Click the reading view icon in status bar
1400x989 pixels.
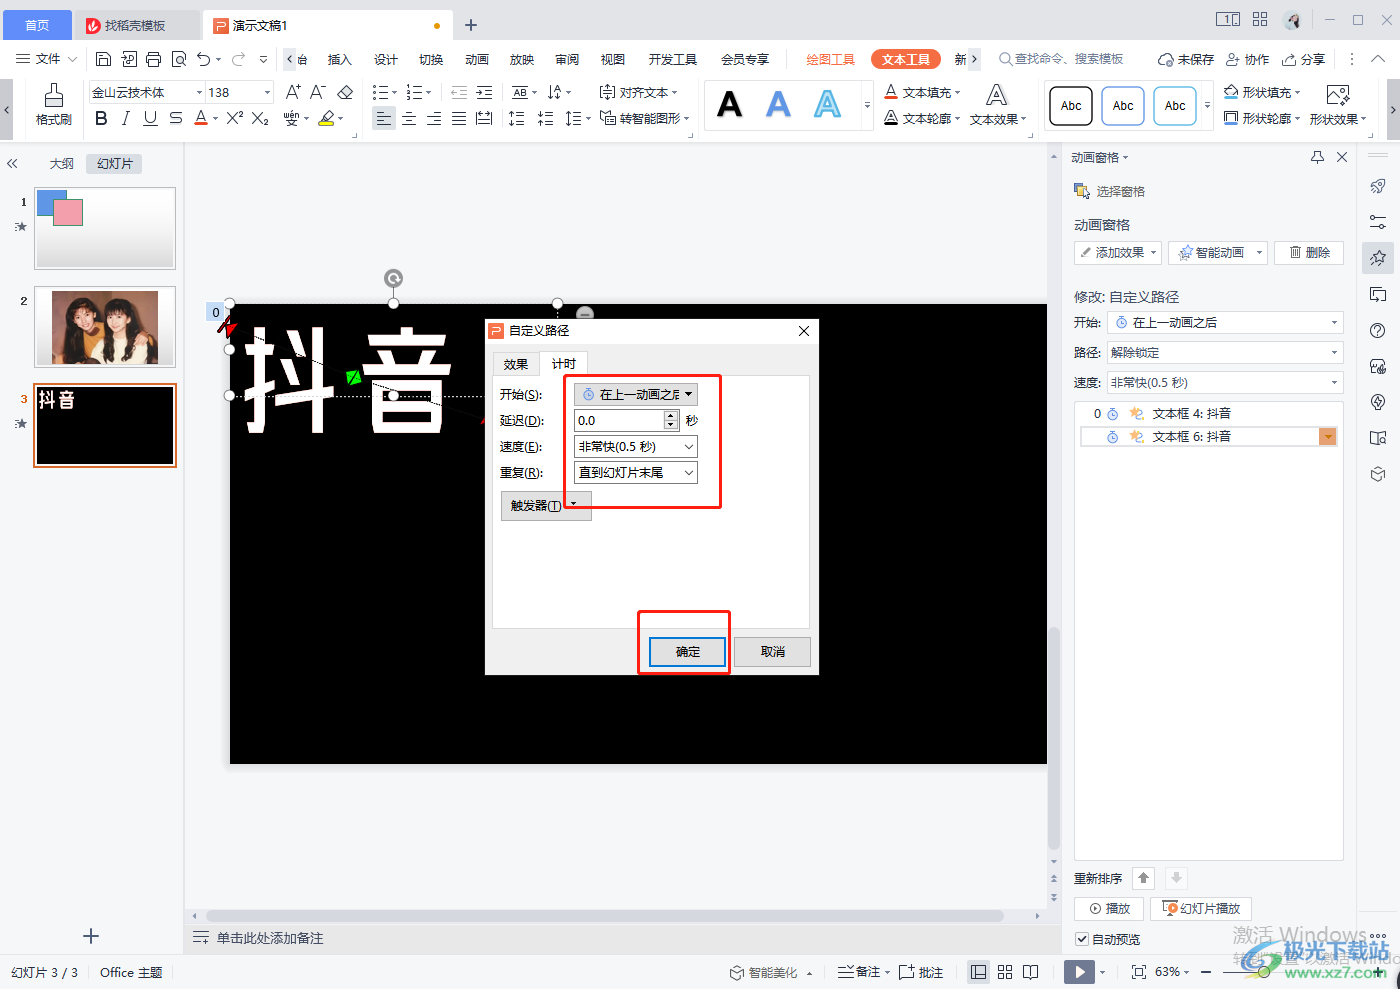coord(1031,972)
